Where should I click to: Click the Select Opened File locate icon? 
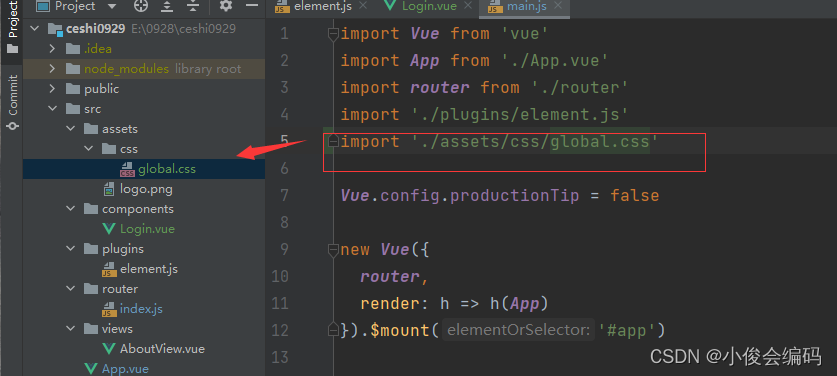pyautogui.click(x=141, y=6)
